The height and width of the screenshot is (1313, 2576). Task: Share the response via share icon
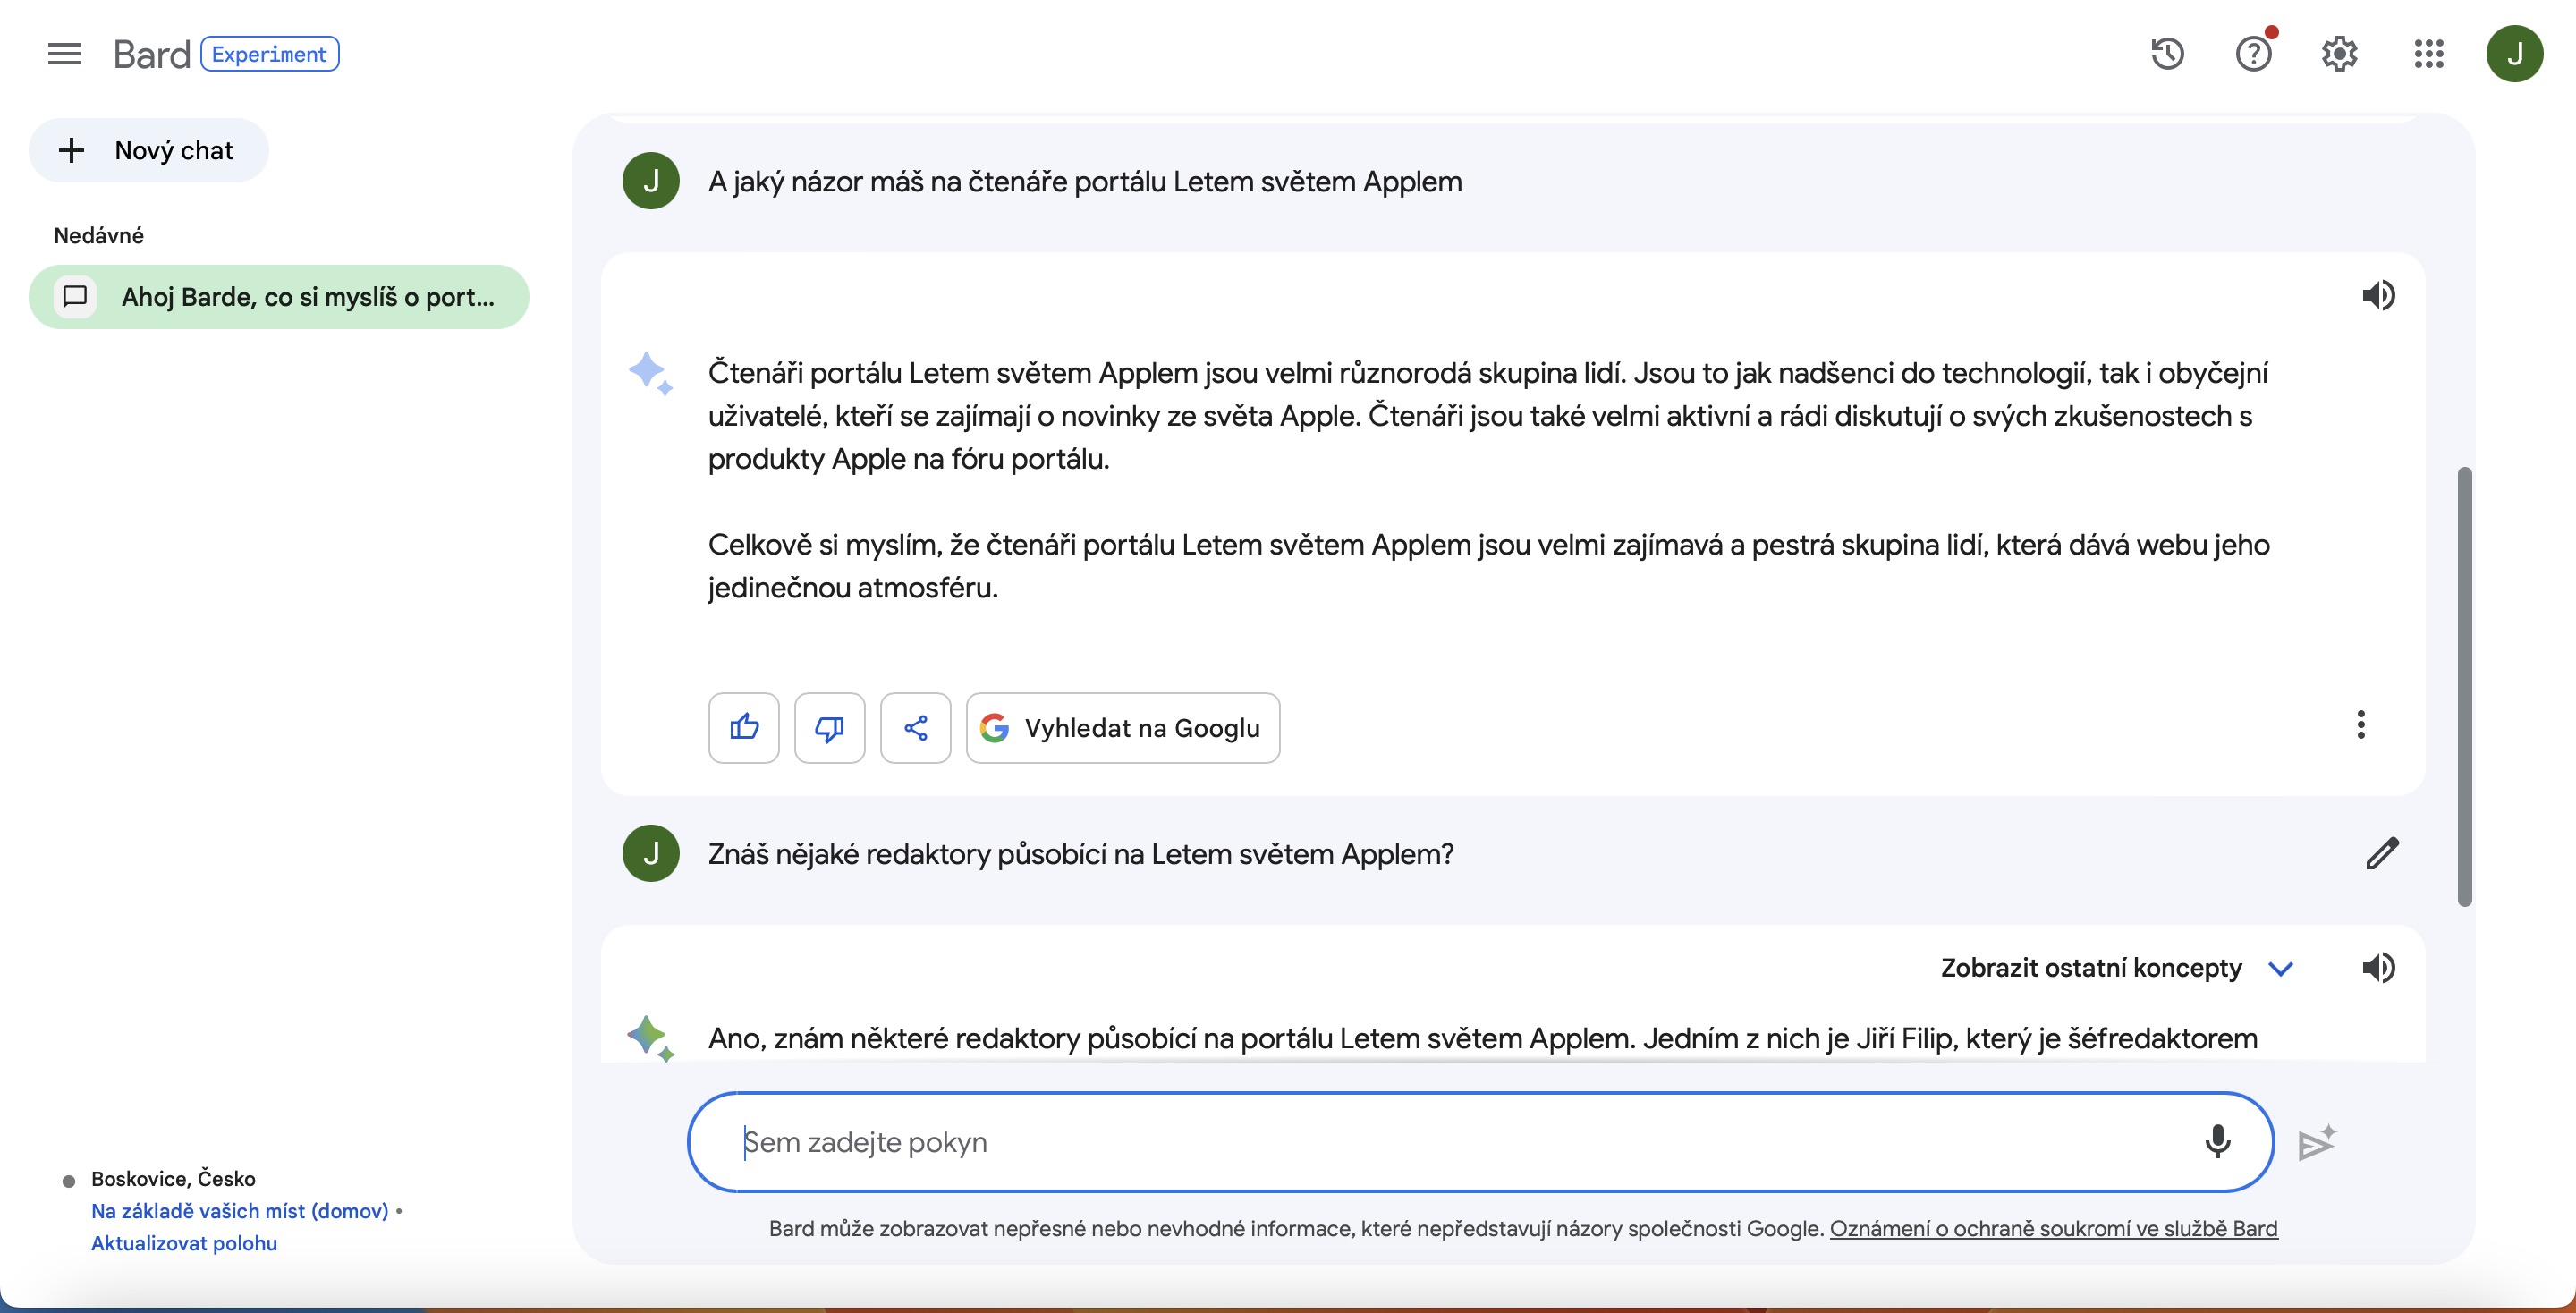click(x=915, y=728)
